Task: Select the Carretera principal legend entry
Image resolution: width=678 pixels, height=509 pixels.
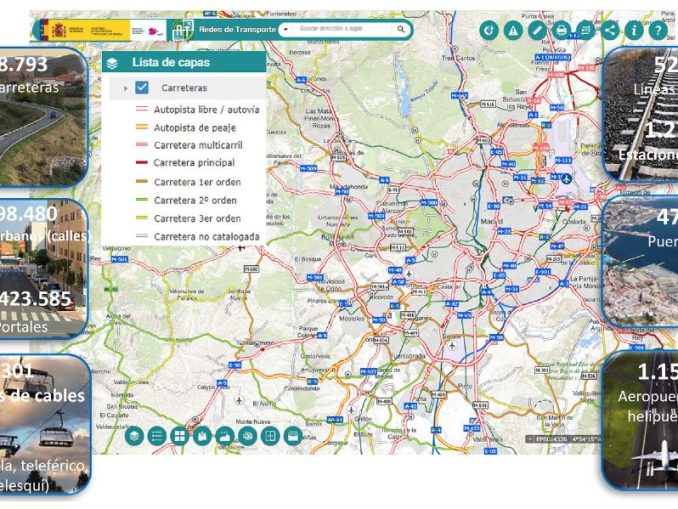Action: click(x=194, y=162)
